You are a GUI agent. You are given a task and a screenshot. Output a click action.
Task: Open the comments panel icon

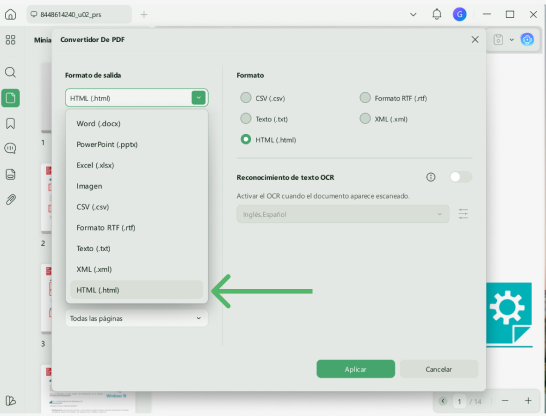[10, 149]
